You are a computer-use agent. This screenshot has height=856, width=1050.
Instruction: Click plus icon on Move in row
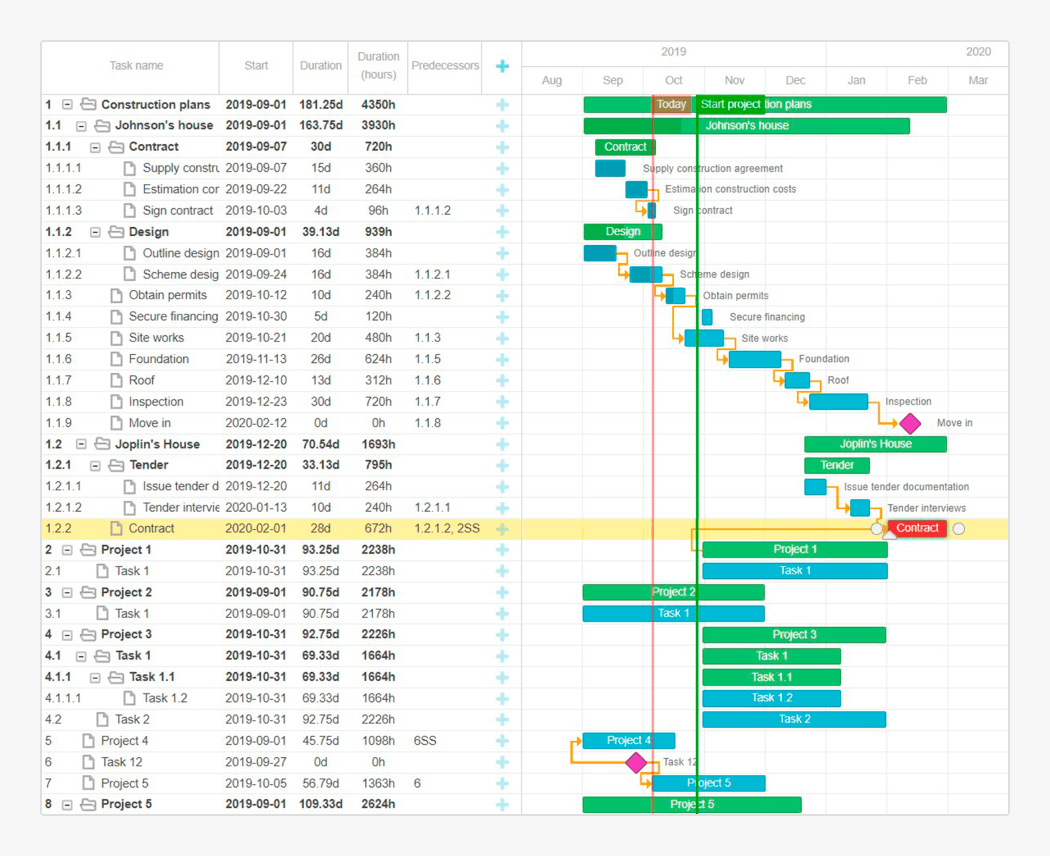coord(502,423)
